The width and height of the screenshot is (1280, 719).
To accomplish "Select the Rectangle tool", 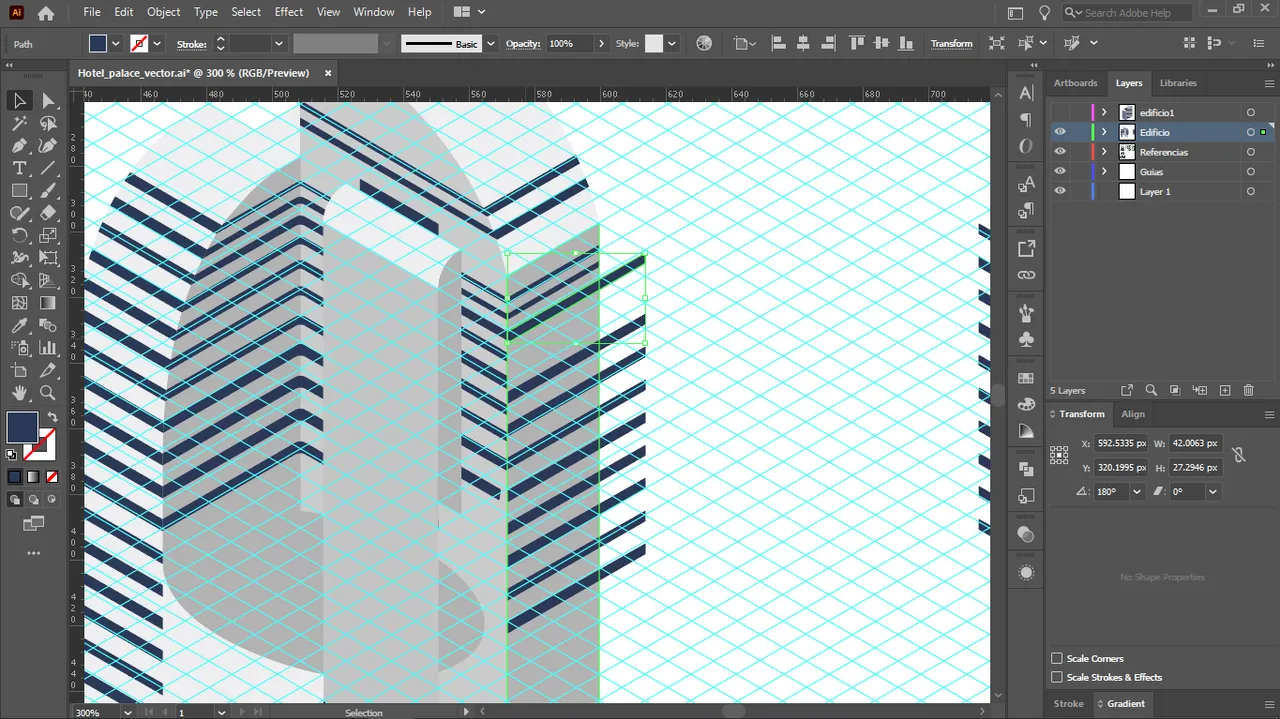I will tap(19, 191).
